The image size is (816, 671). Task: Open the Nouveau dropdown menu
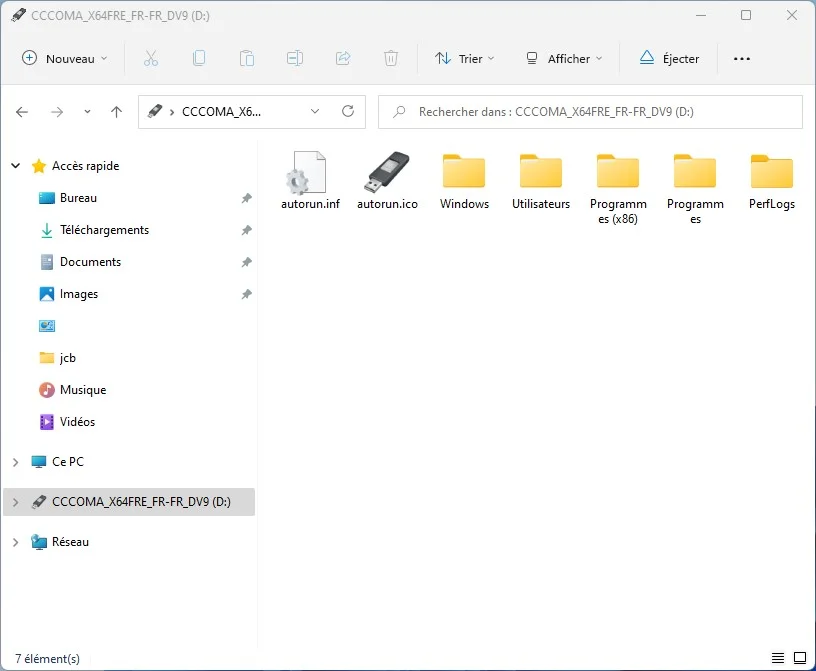pos(64,58)
